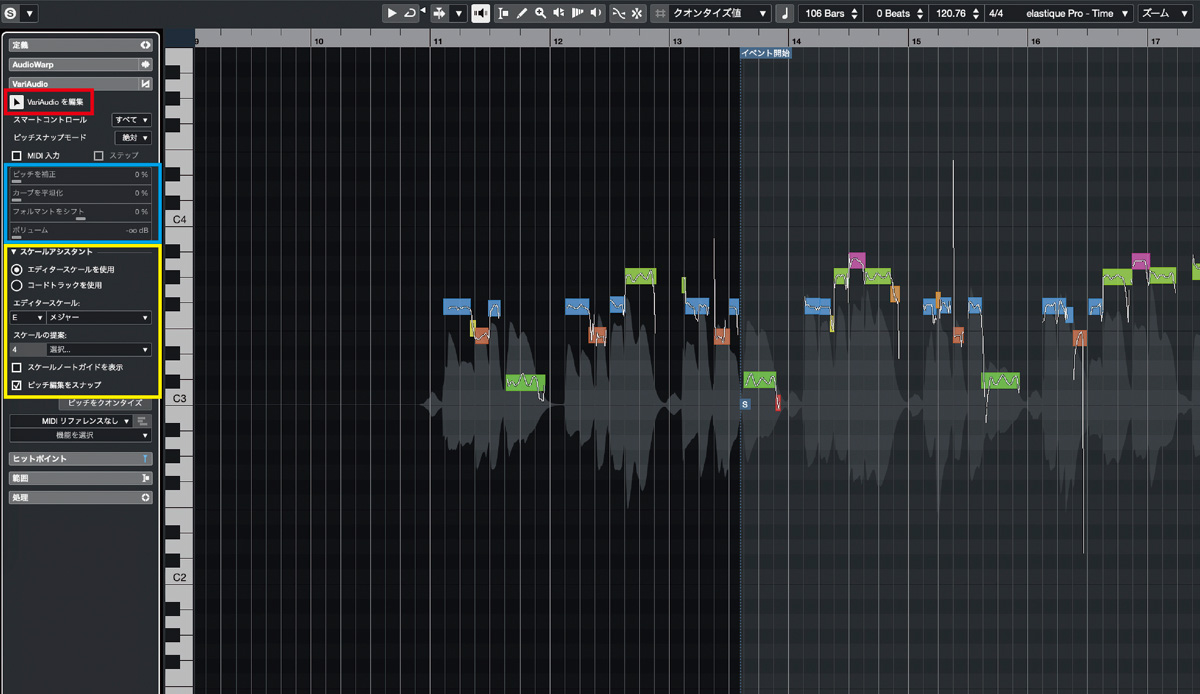Select the zoom magnifier tool
This screenshot has width=1200, height=694.
click(x=540, y=13)
